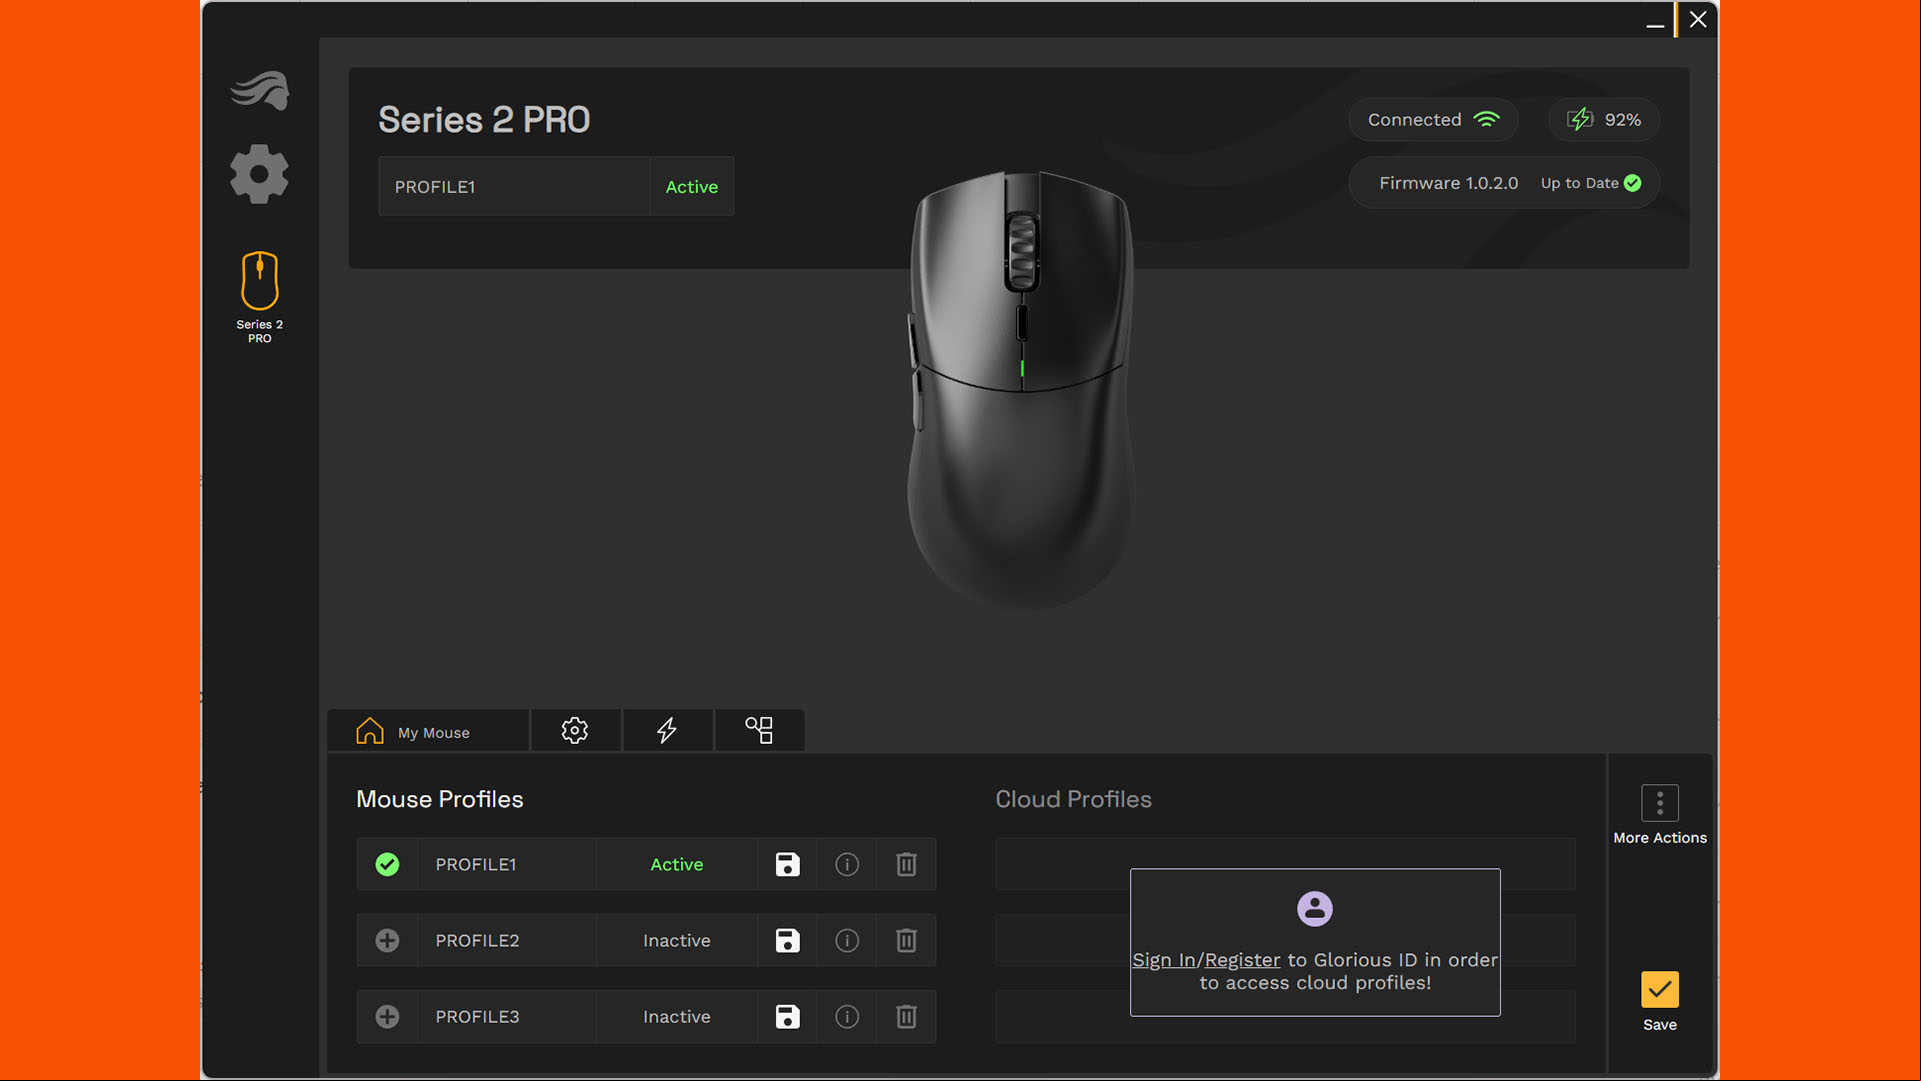The image size is (1921, 1081).
Task: Switch to the lightning bolt tab
Action: [667, 731]
